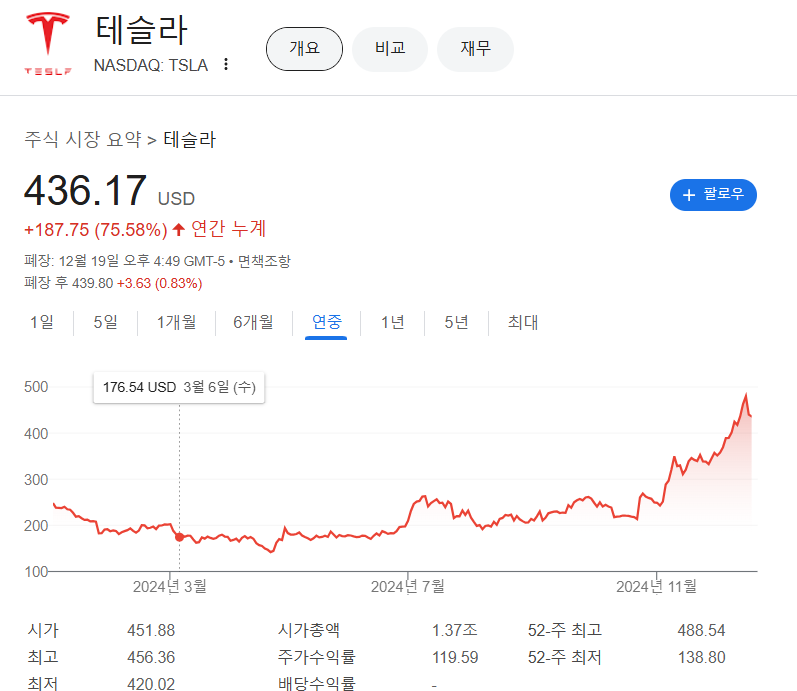Select the 최대 max chart range
This screenshot has height=691, width=797.
[x=523, y=322]
